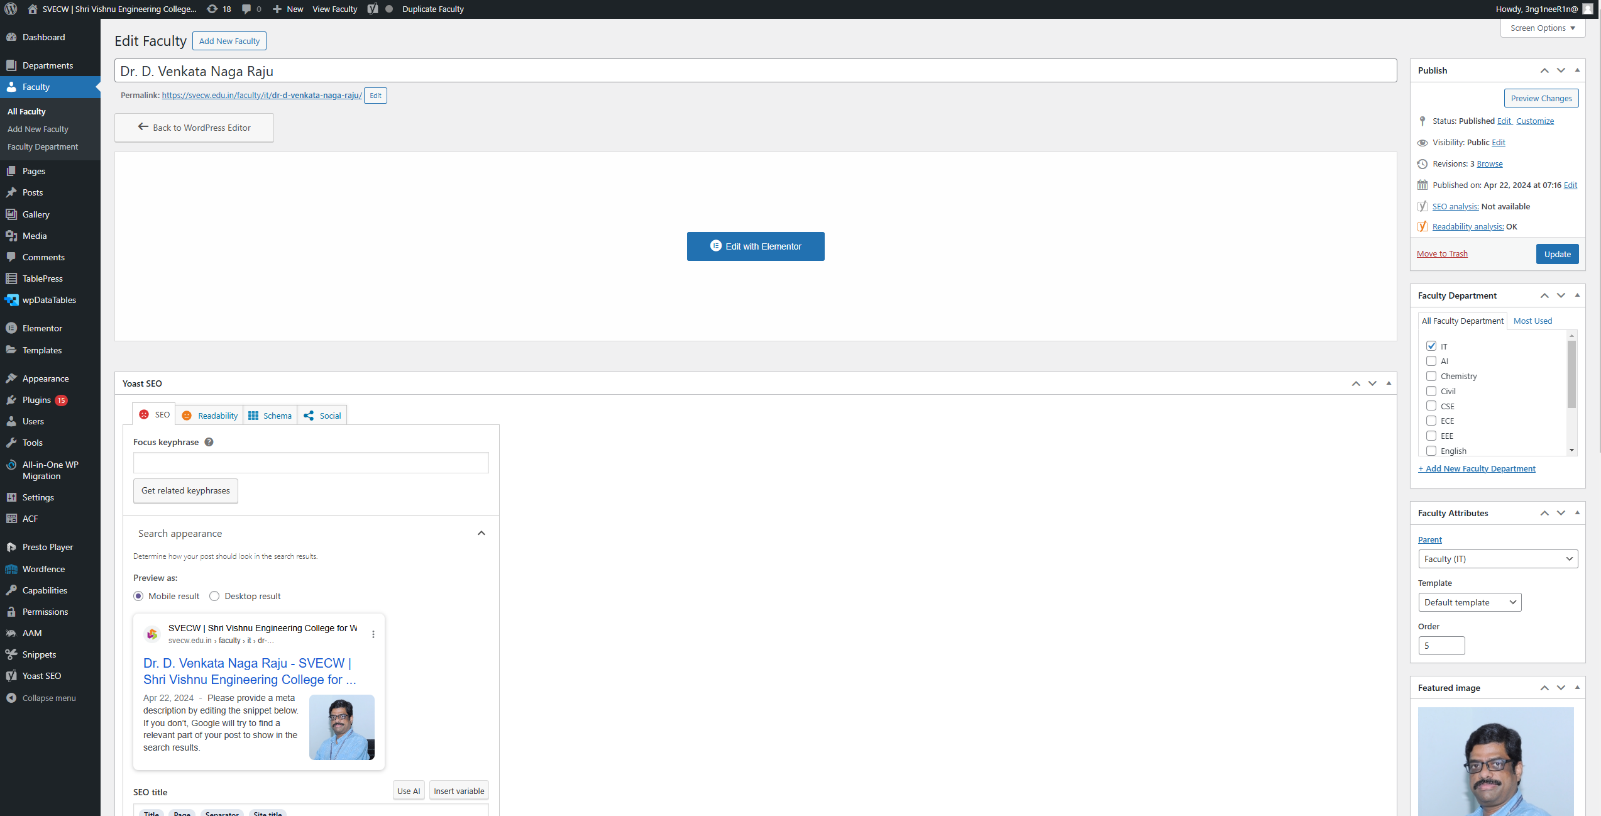Click Edit with Elementor button
The height and width of the screenshot is (816, 1601).
coord(756,246)
